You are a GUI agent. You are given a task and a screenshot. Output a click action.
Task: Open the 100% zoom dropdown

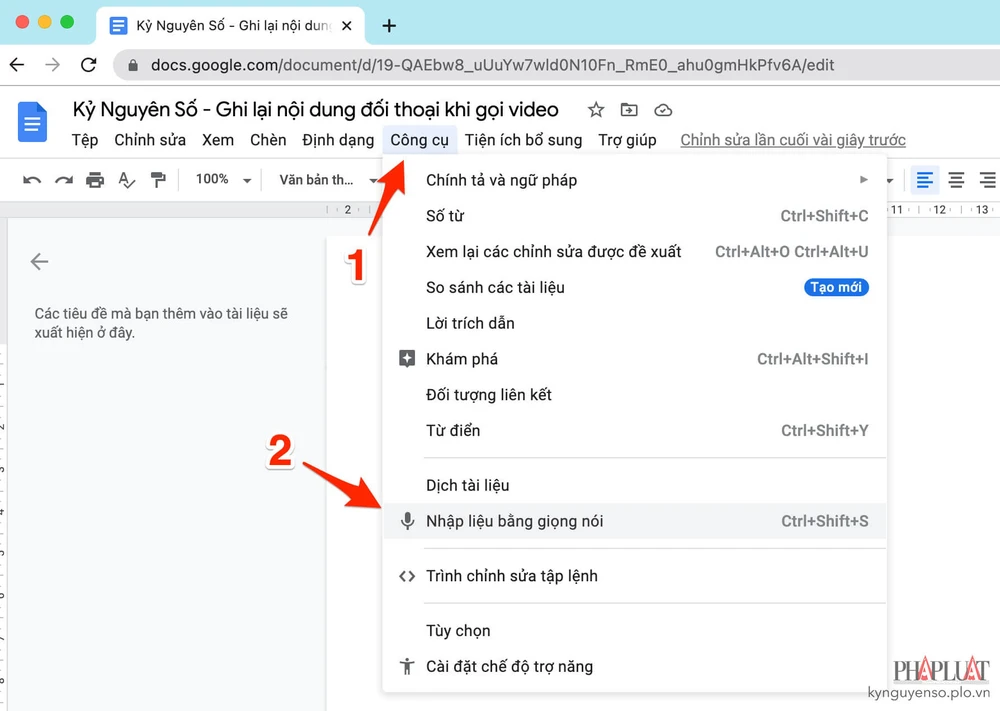click(x=223, y=180)
